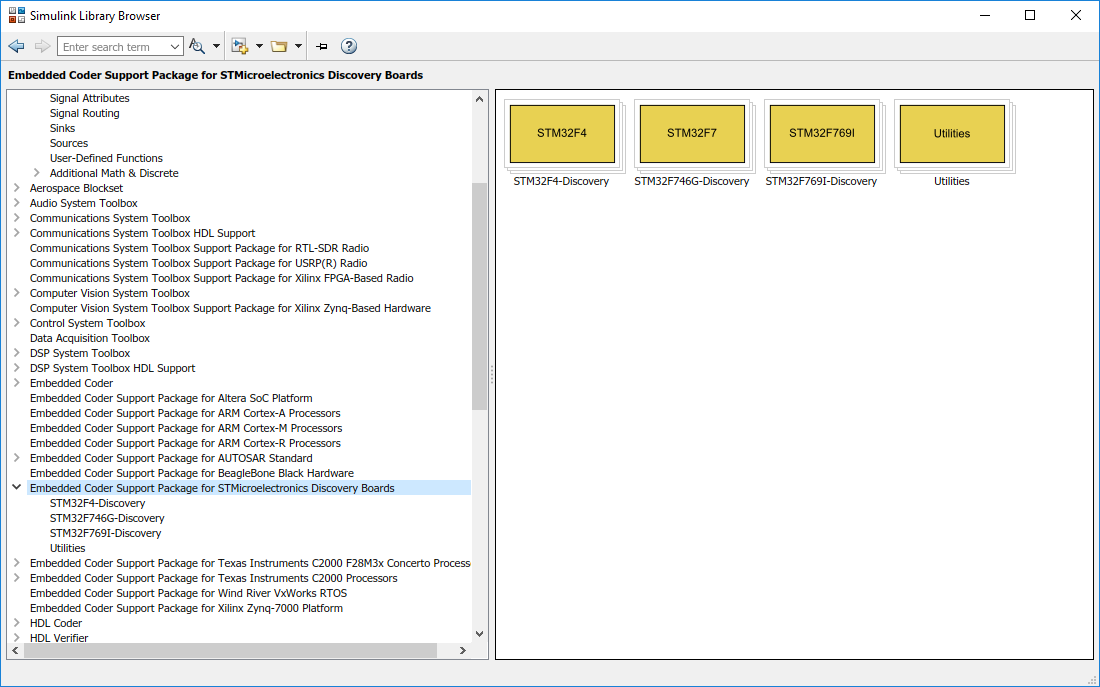Viewport: 1100px width, 687px height.
Task: Select Data Acquisition Toolbox in the tree
Action: (90, 338)
